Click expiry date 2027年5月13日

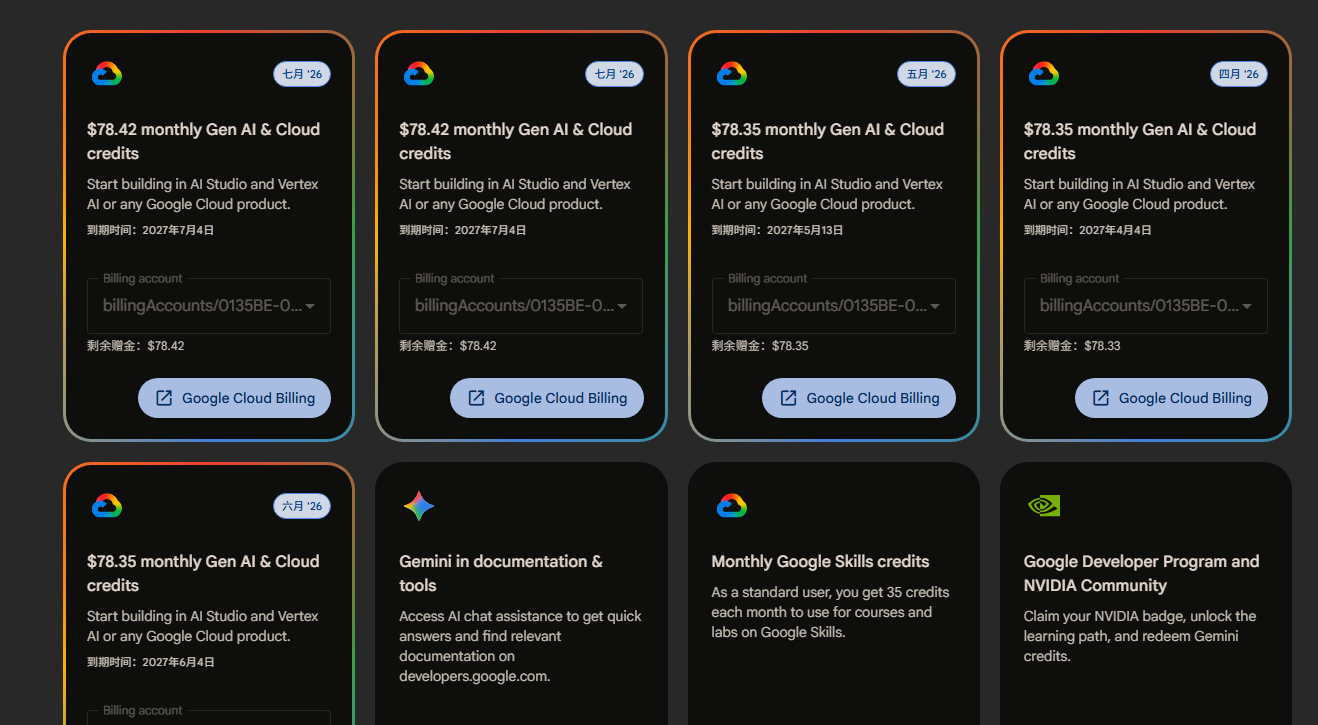coord(777,230)
